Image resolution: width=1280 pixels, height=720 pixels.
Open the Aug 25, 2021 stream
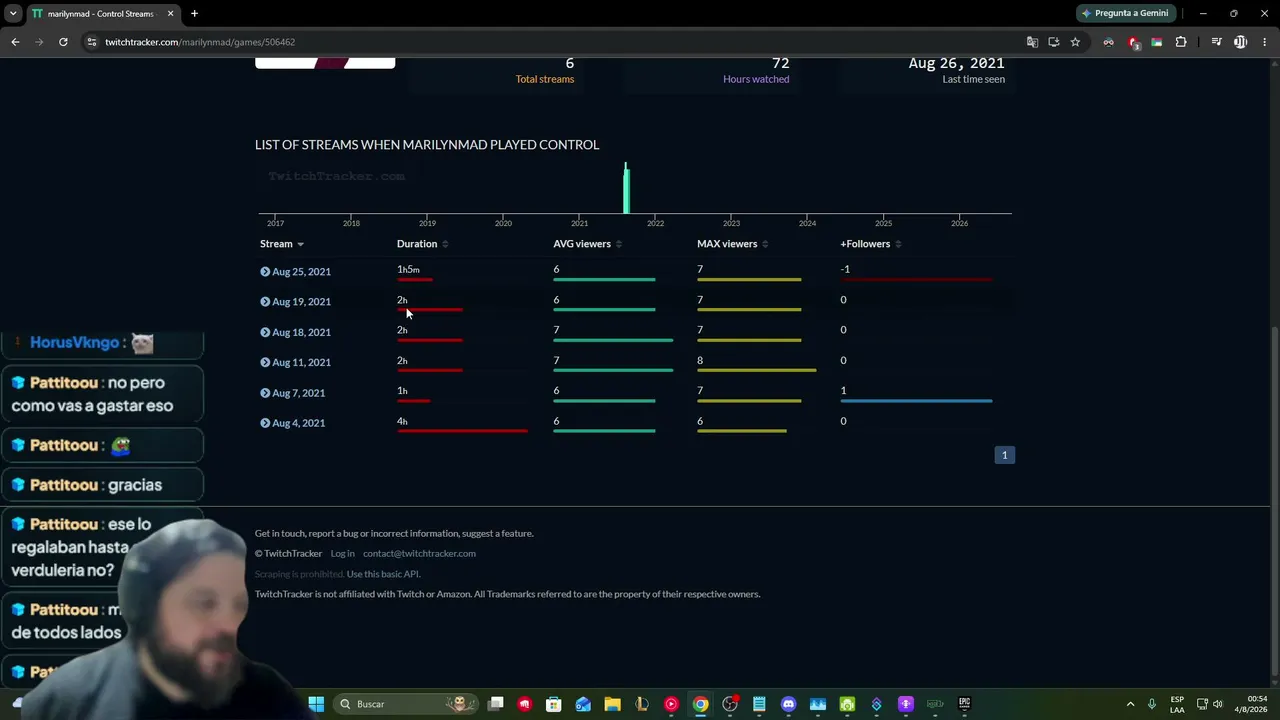pyautogui.click(x=296, y=271)
